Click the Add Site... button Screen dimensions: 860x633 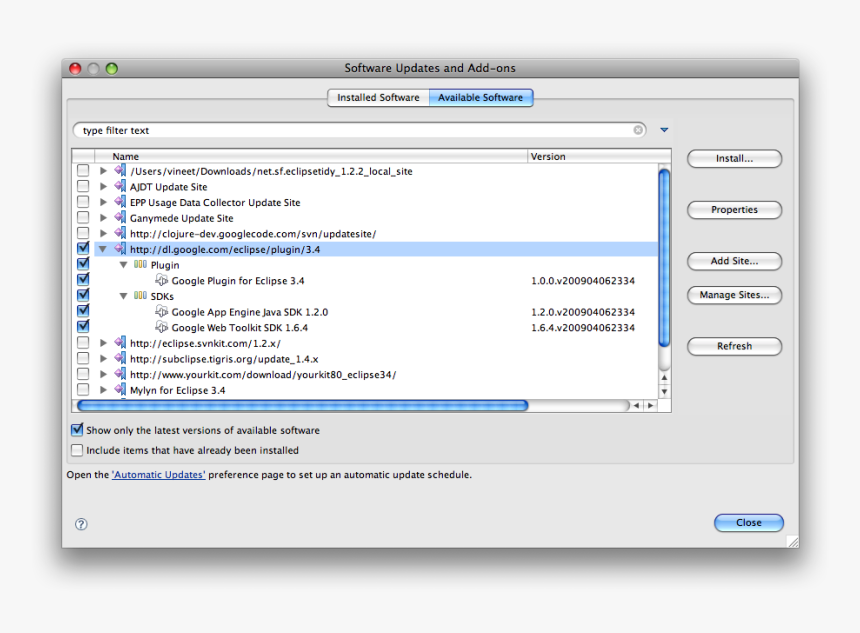point(734,261)
